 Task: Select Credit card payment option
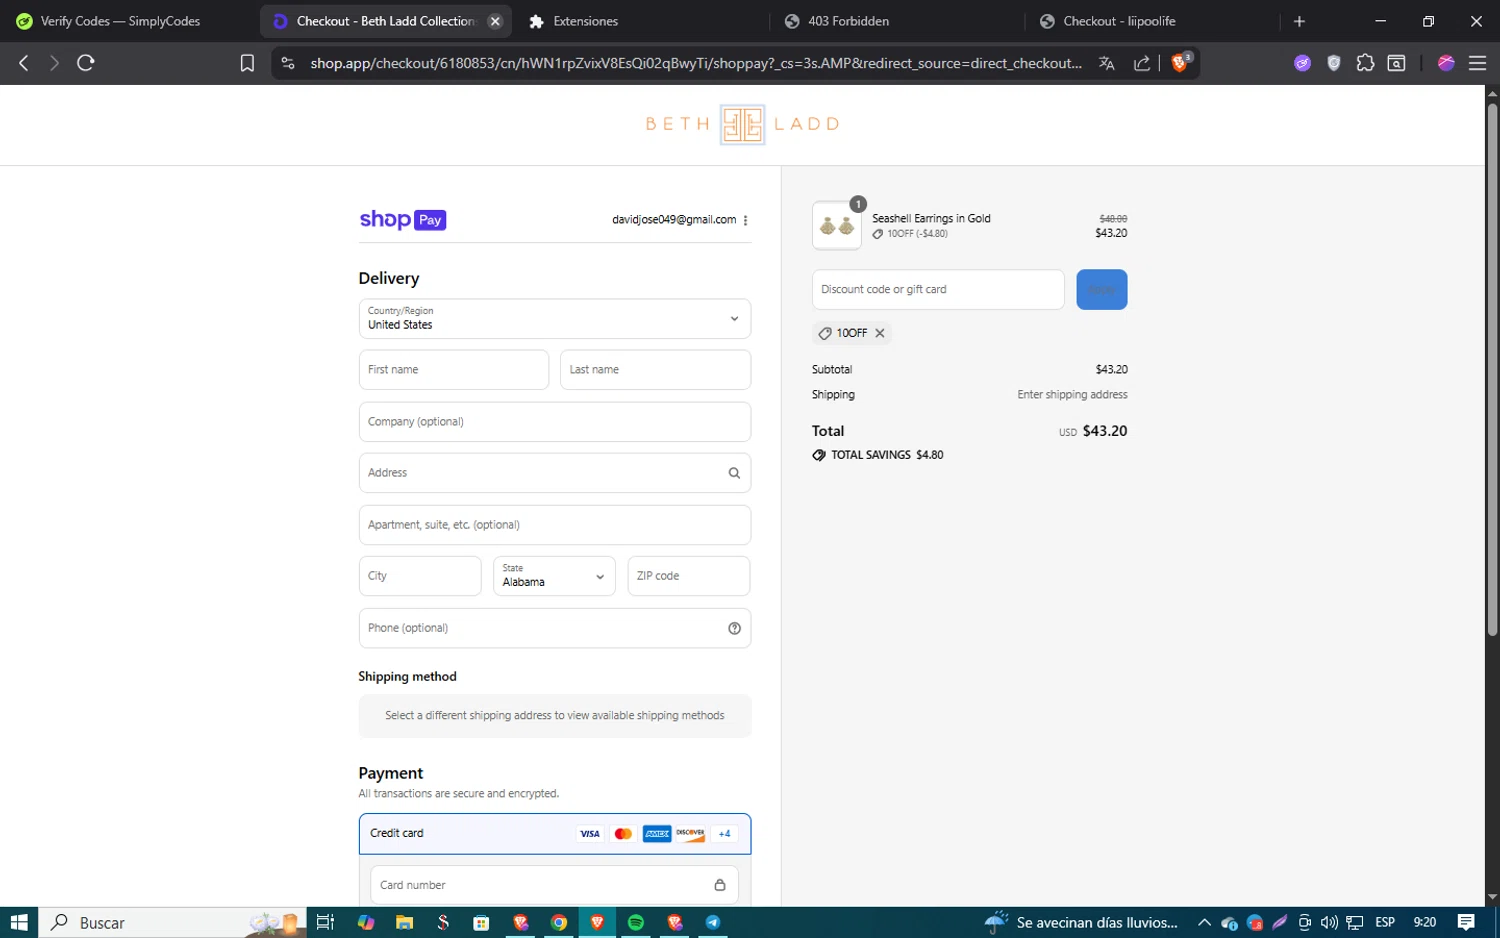click(555, 834)
